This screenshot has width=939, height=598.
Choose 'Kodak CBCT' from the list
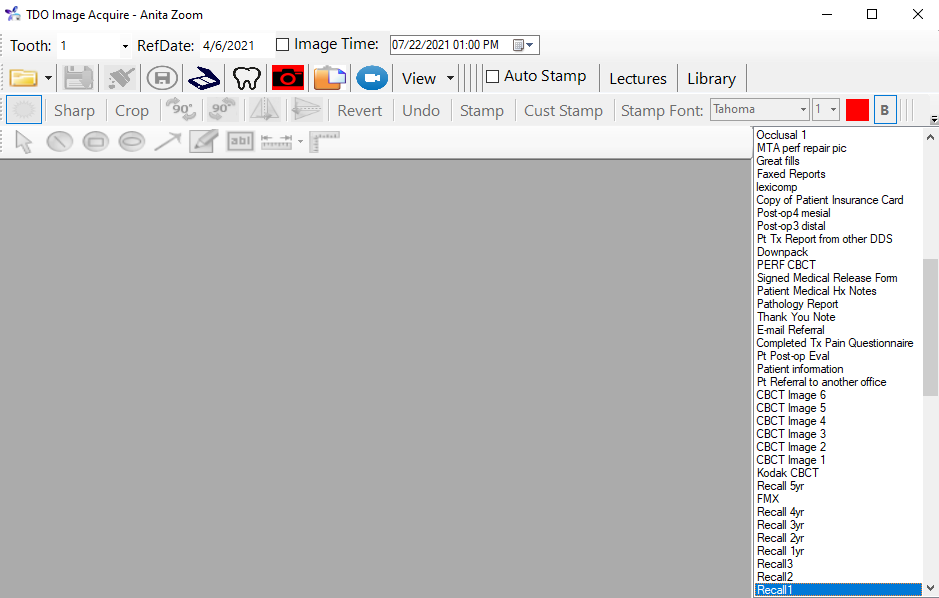tap(787, 473)
